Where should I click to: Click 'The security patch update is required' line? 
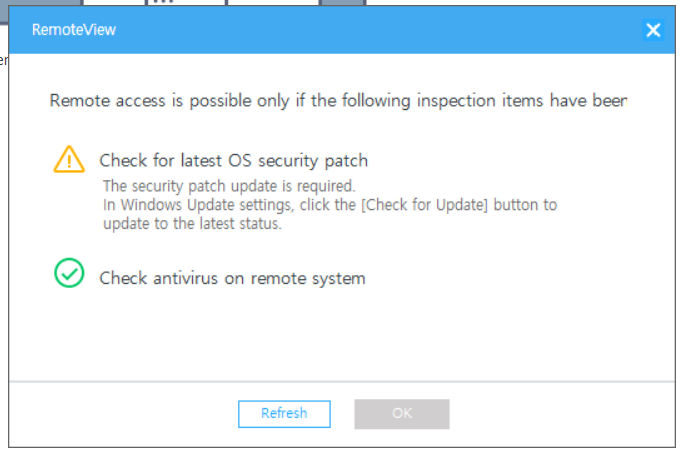[x=229, y=186]
